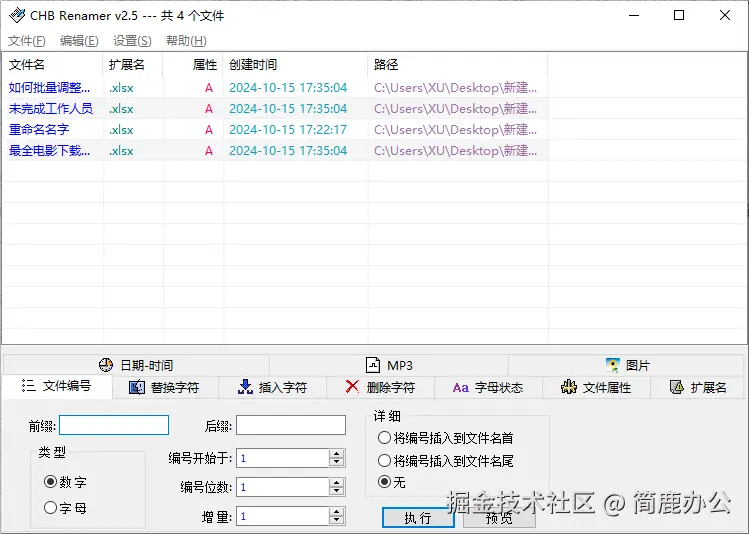The width and height of the screenshot is (749, 534).
Task: Sort by the 路径 column header
Action: [458, 64]
